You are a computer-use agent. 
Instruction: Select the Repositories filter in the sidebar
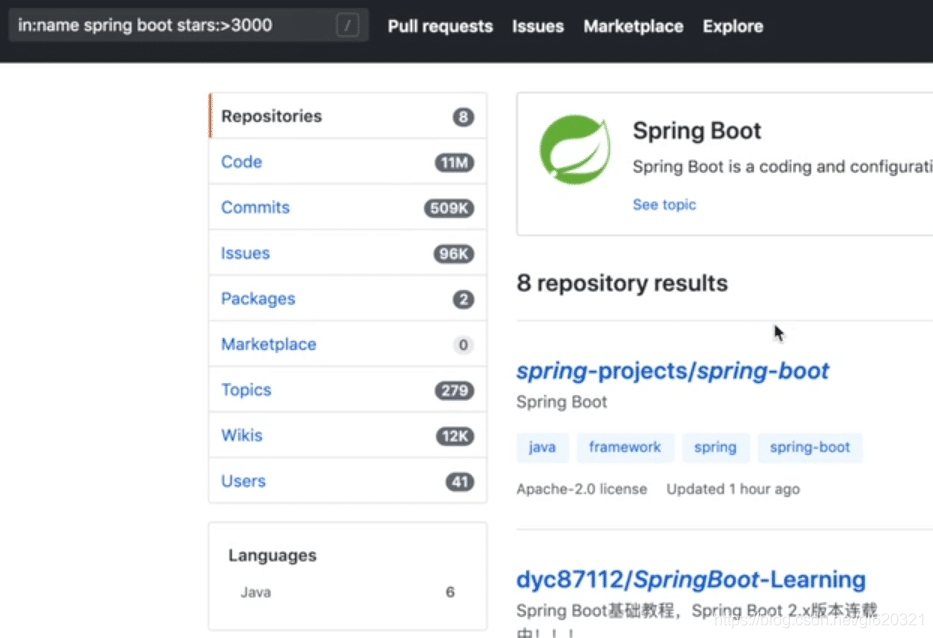click(x=348, y=116)
